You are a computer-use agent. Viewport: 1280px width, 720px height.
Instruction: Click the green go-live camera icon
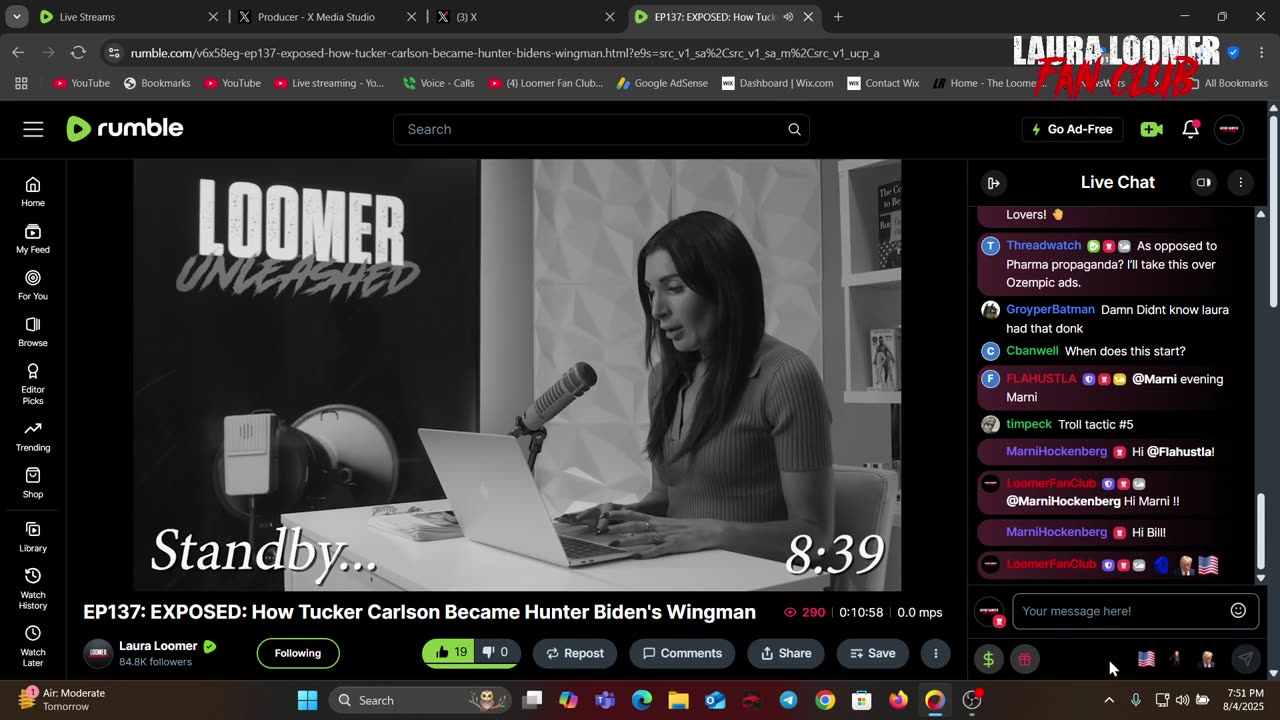tap(1151, 129)
